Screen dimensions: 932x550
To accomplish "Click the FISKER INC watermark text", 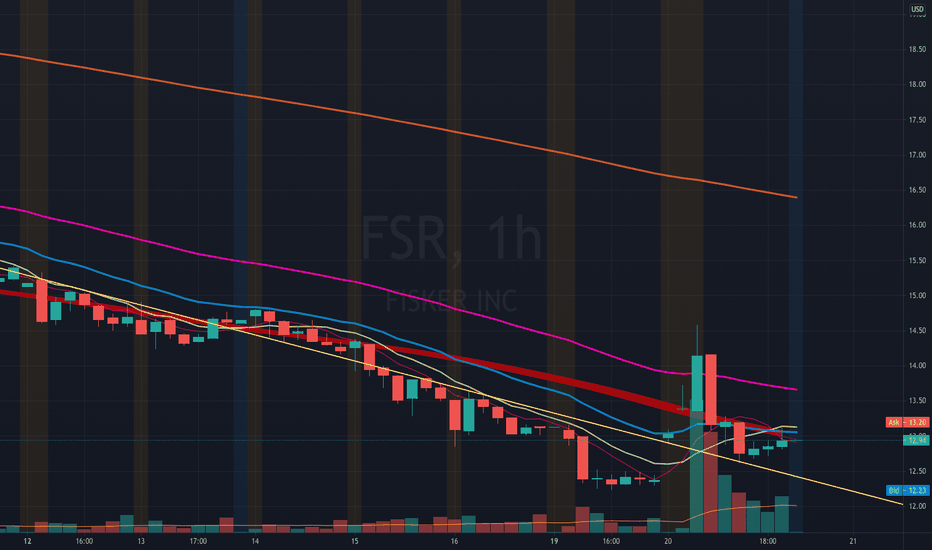I will [x=452, y=301].
